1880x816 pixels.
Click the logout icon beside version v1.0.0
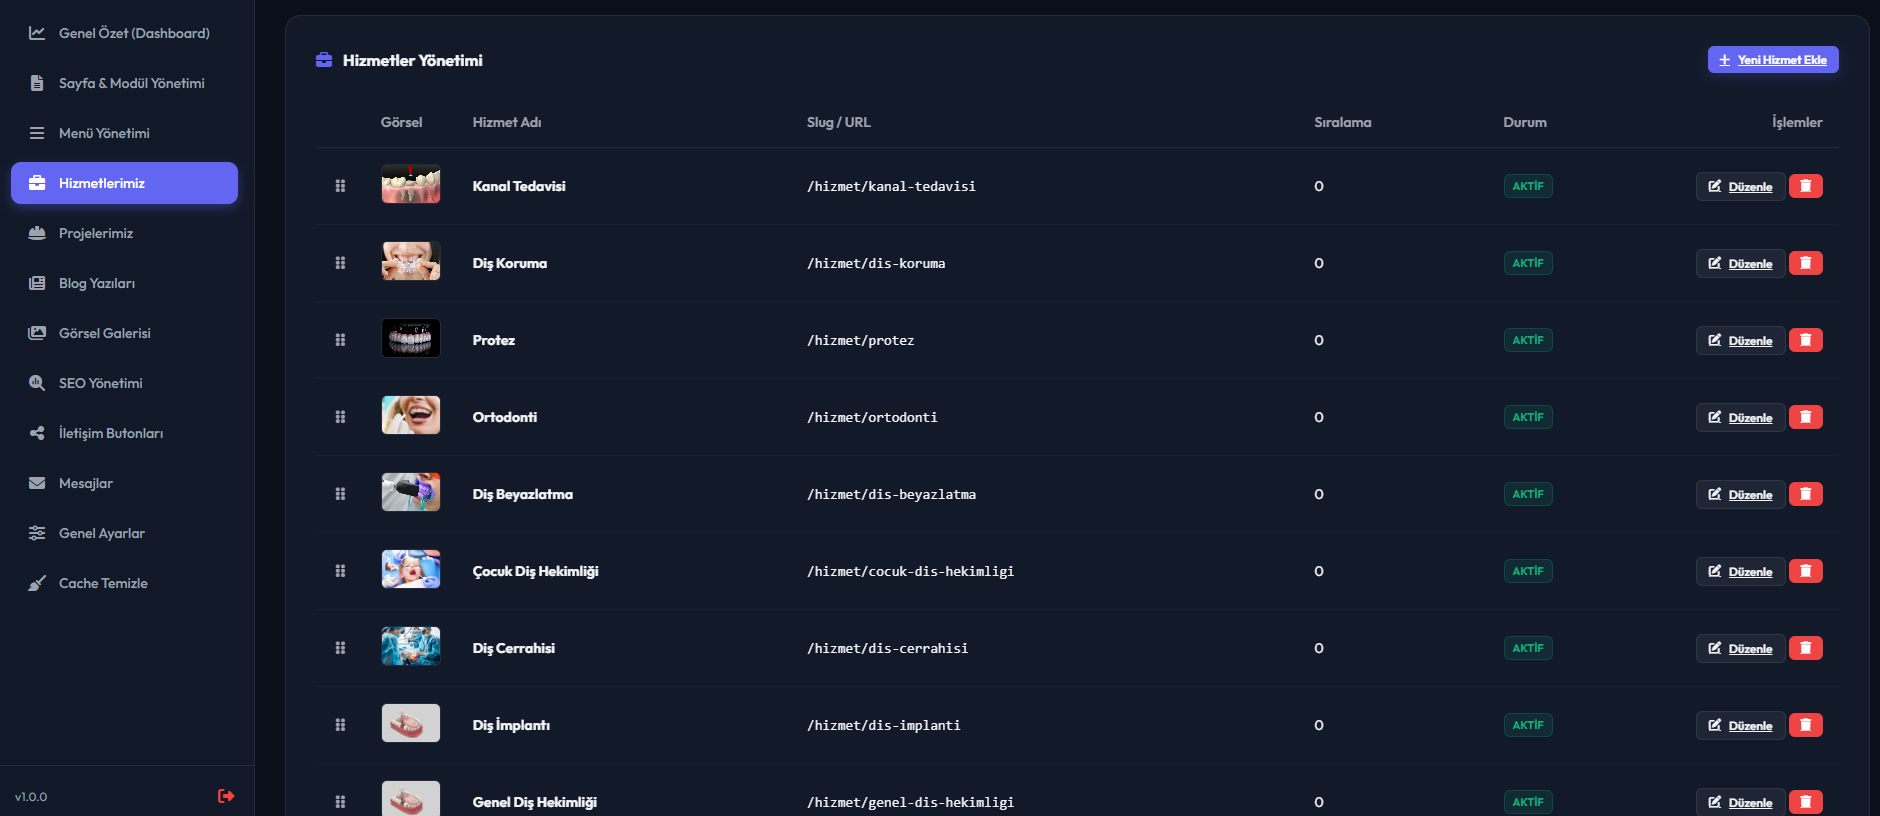click(x=226, y=796)
